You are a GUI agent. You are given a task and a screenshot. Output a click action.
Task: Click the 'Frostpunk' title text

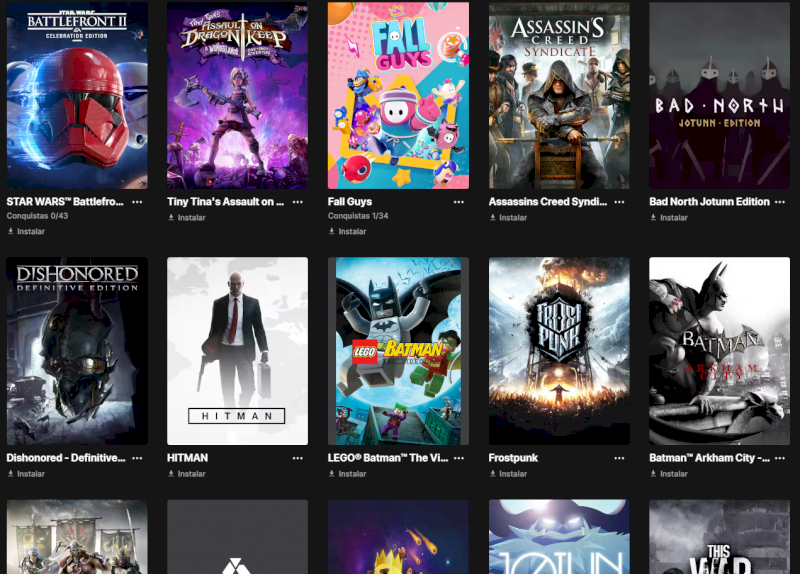click(x=513, y=458)
